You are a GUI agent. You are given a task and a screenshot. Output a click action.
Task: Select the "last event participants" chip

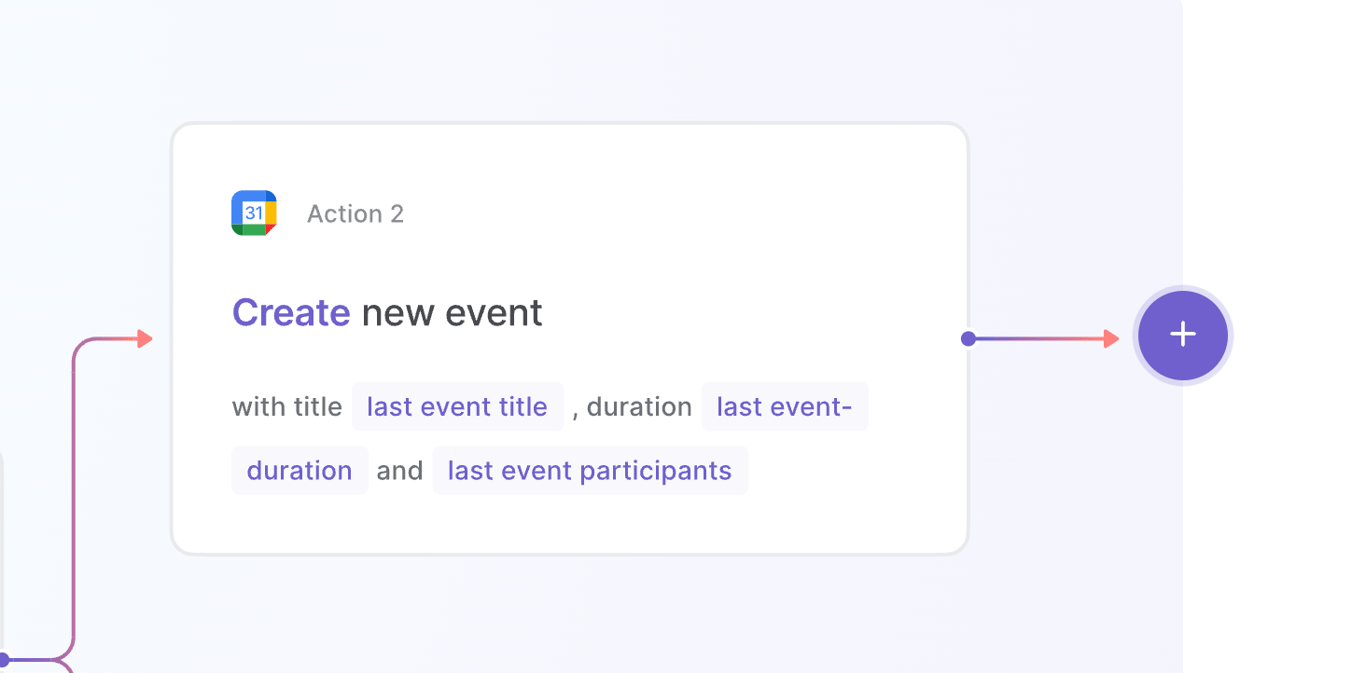589,470
